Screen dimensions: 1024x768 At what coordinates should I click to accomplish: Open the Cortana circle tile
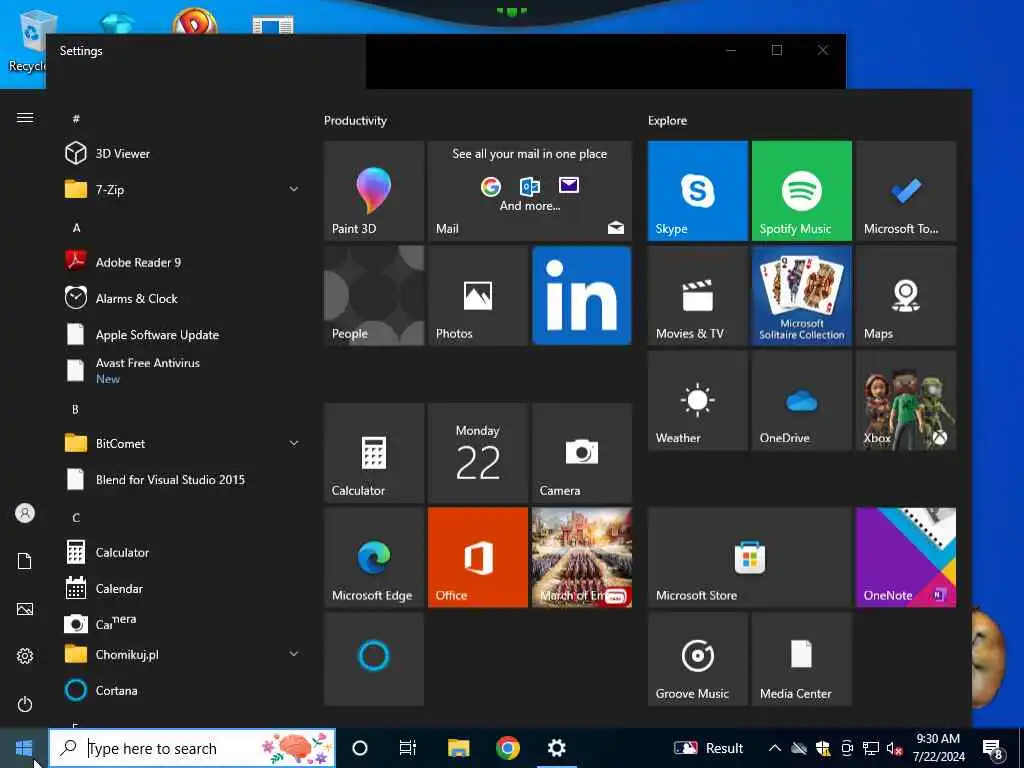click(x=374, y=659)
